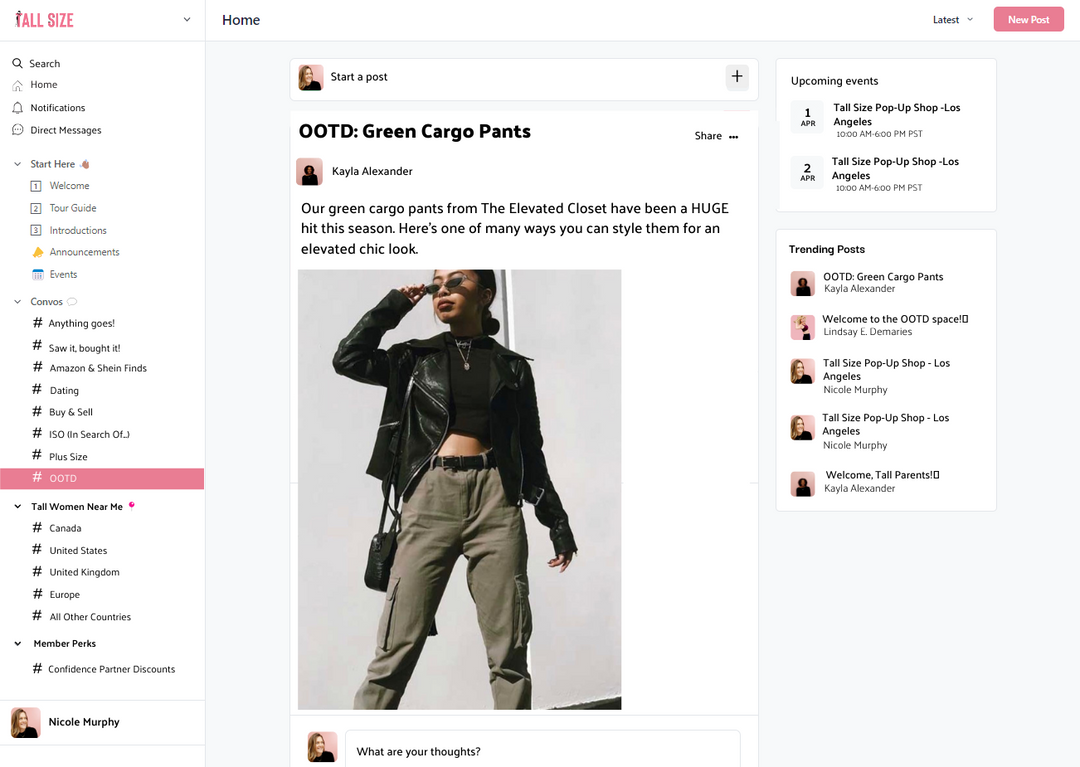Click Kayla Alexander's avatar on the post
Screen dimensions: 1080x767
[309, 171]
